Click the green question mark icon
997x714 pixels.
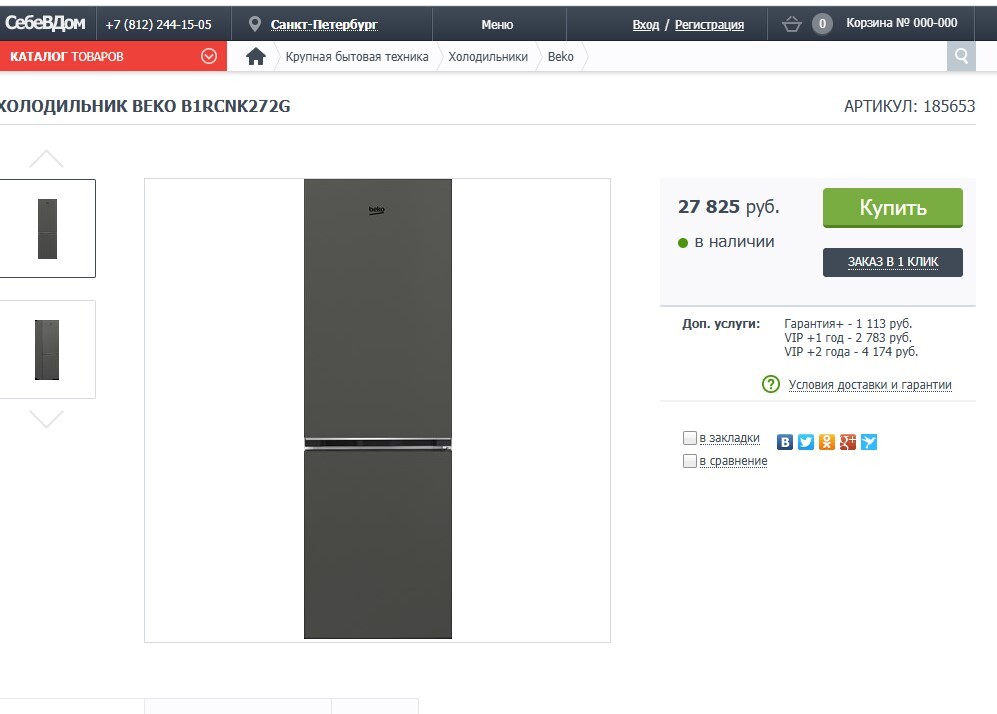[770, 384]
